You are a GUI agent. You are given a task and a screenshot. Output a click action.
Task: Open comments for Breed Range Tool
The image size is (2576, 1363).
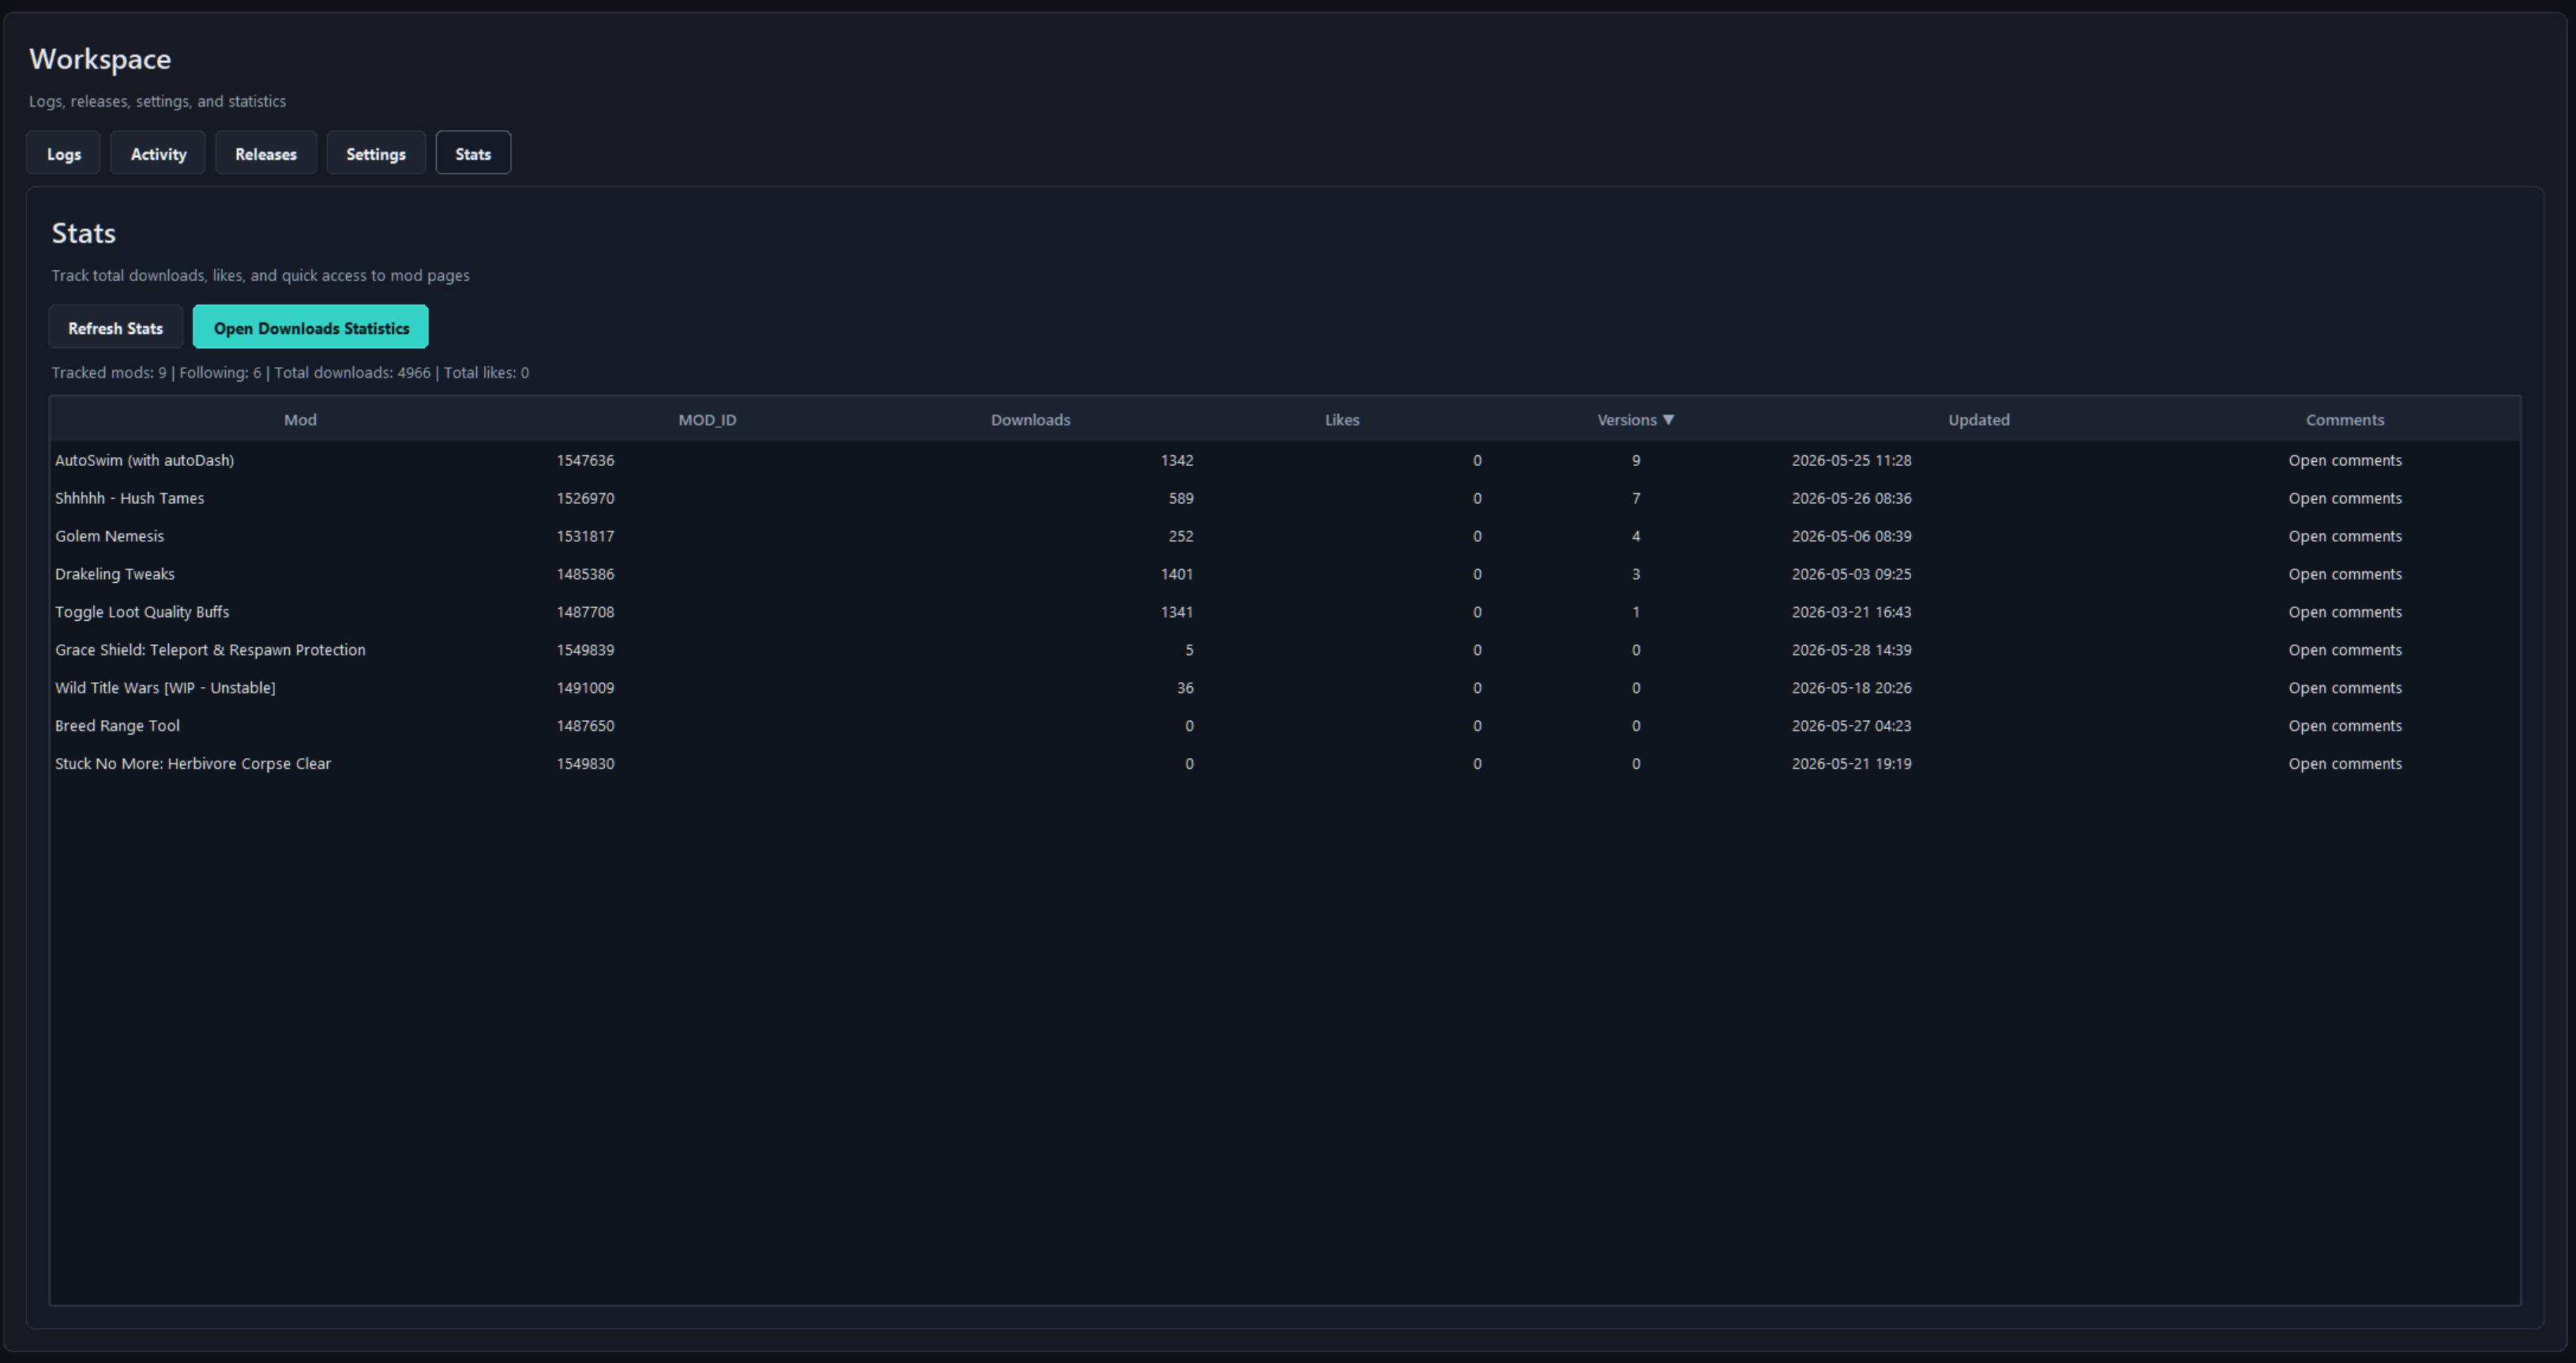pos(2345,726)
